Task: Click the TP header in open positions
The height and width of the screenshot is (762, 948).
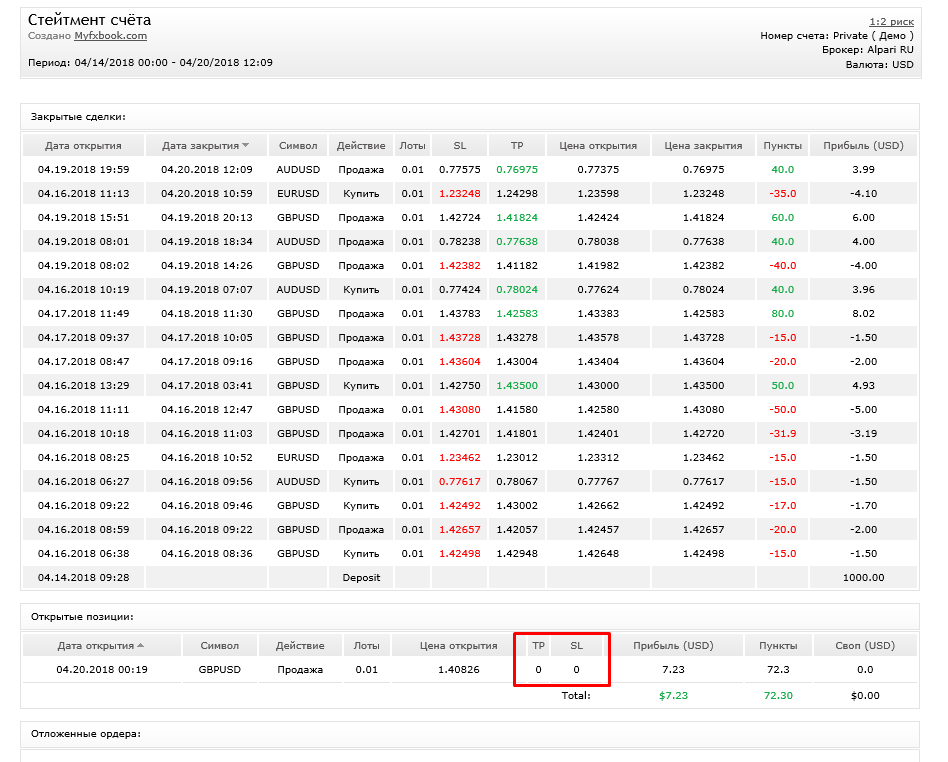Action: [538, 645]
